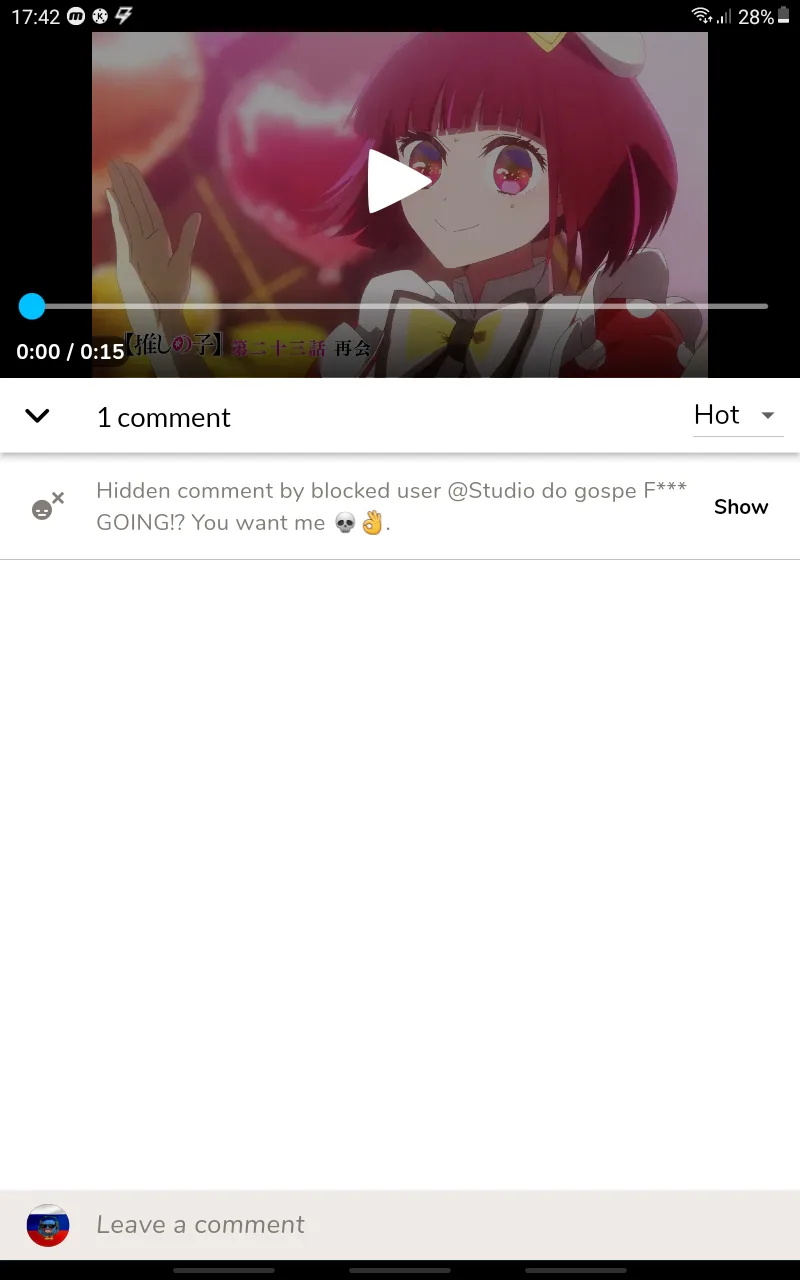Click the @Studio do gospe username
This screenshot has height=1280, width=800.
[541, 491]
